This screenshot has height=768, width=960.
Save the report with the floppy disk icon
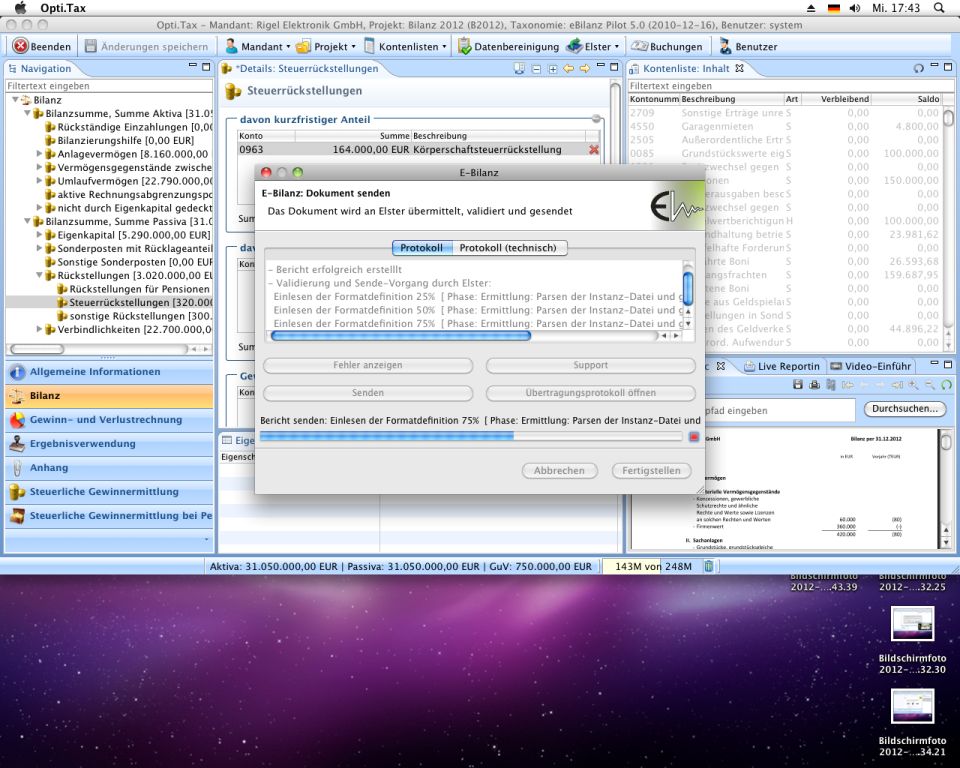click(x=798, y=385)
